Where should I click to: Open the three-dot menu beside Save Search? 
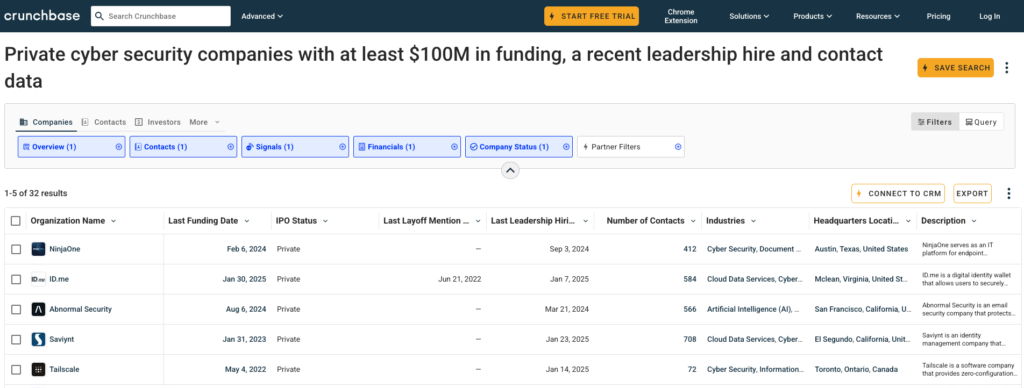1006,67
